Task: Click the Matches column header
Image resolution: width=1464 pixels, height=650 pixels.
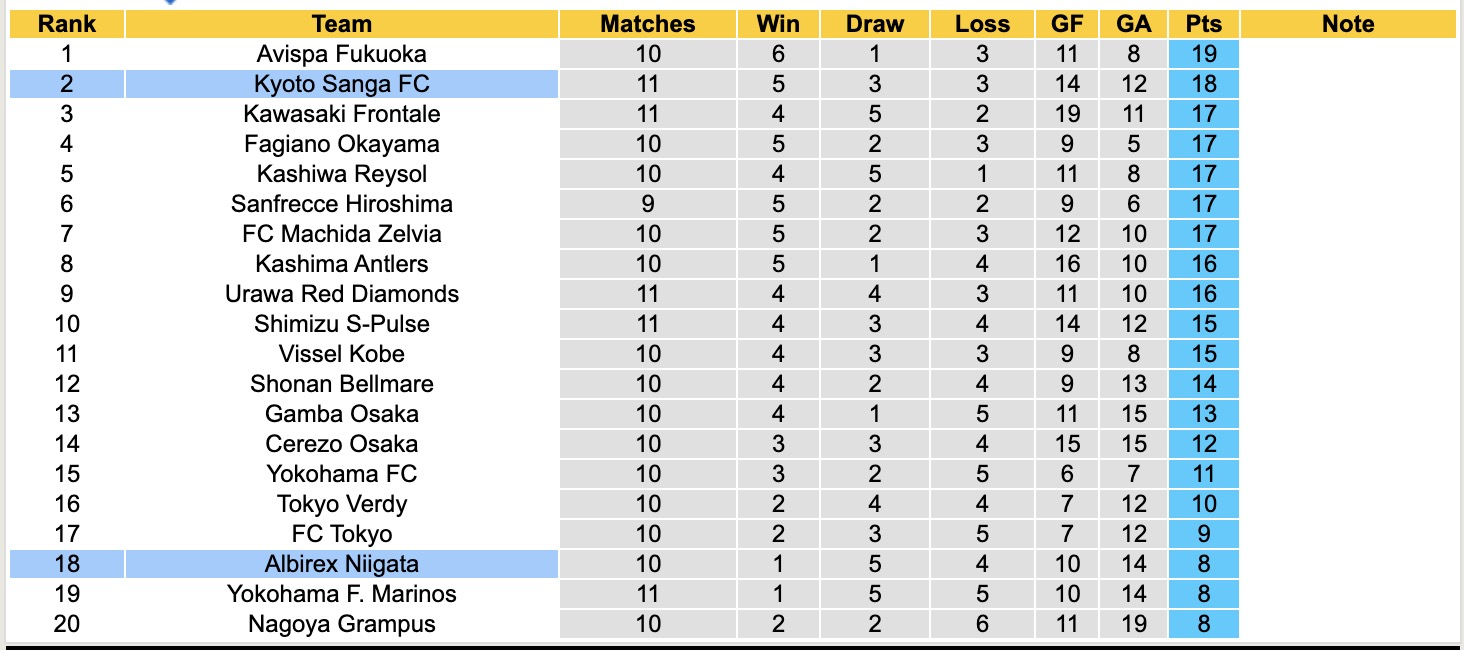Action: [647, 24]
